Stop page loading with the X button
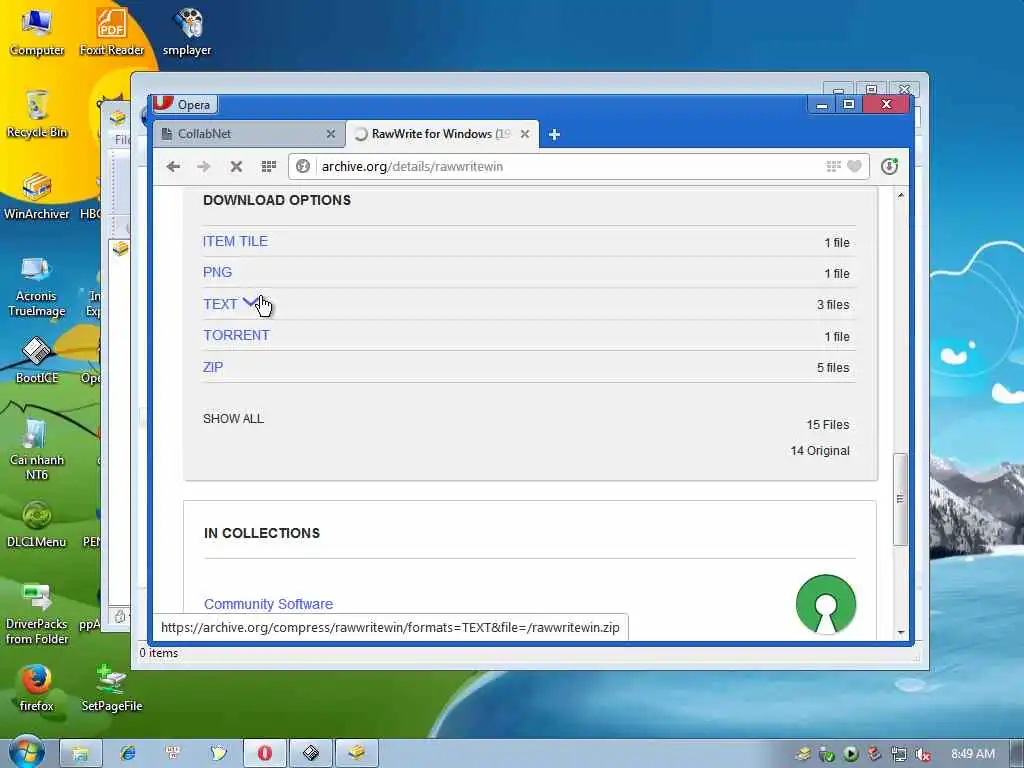 pyautogui.click(x=236, y=167)
